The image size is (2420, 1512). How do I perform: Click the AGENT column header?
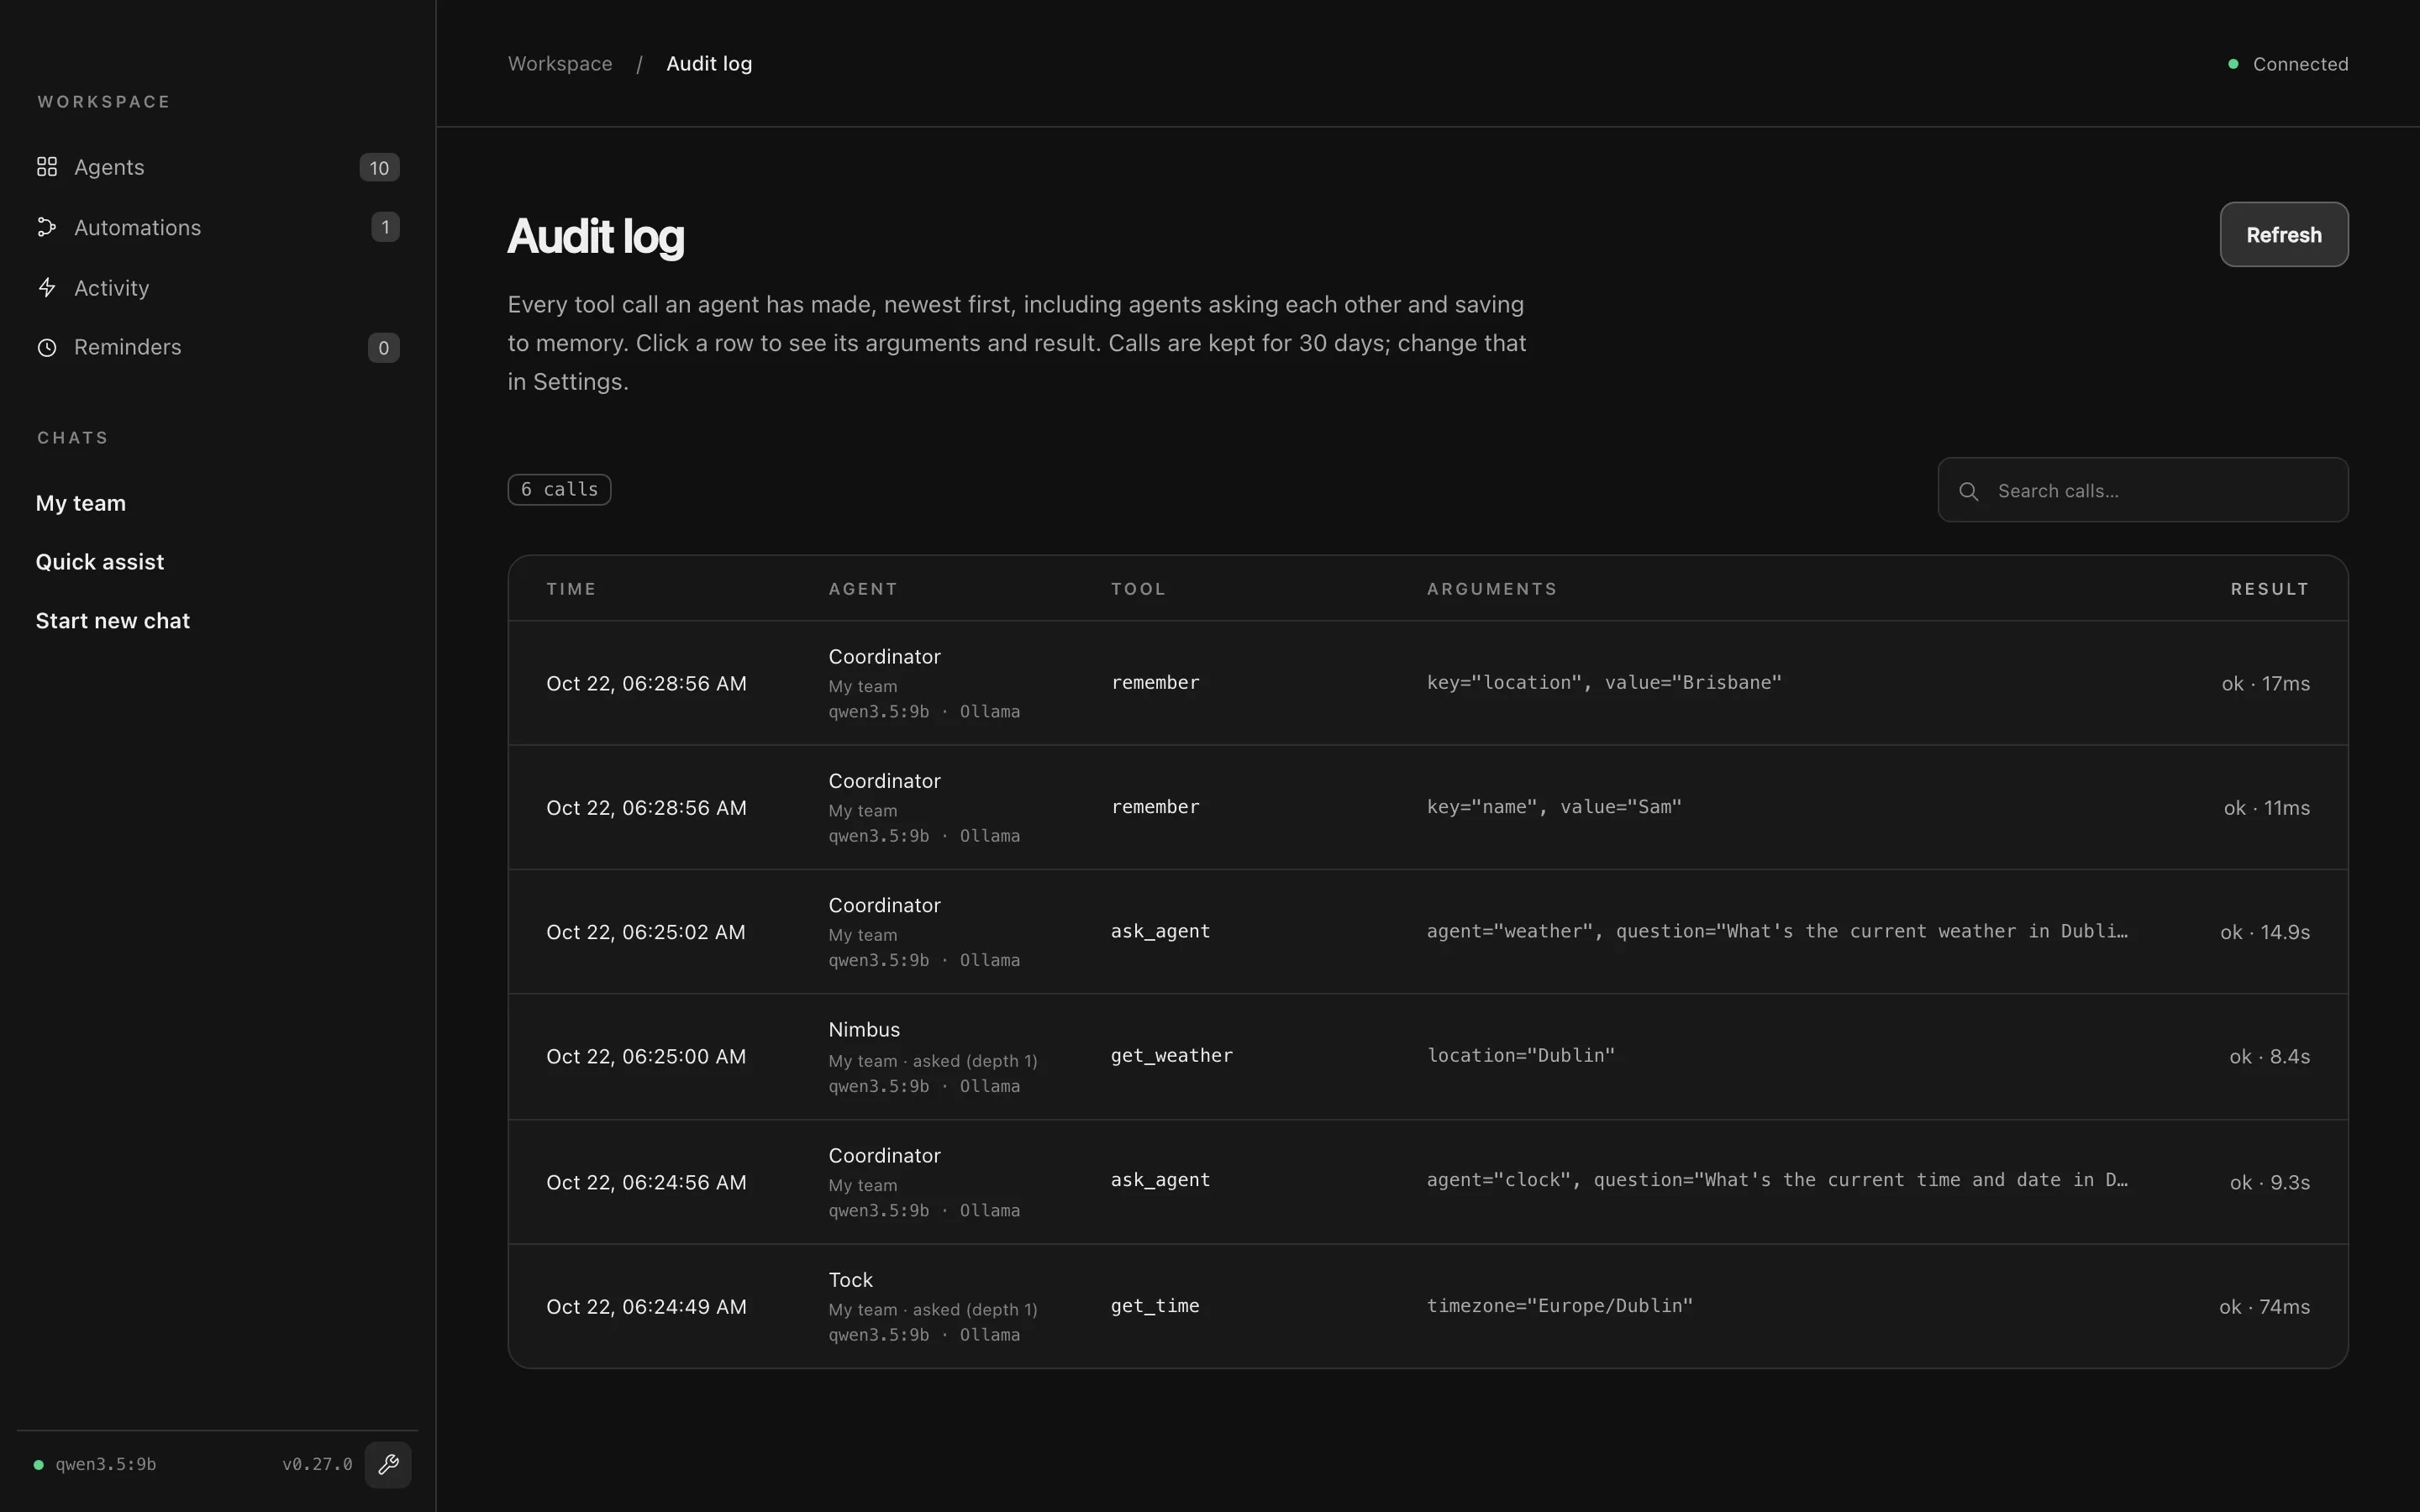point(863,589)
